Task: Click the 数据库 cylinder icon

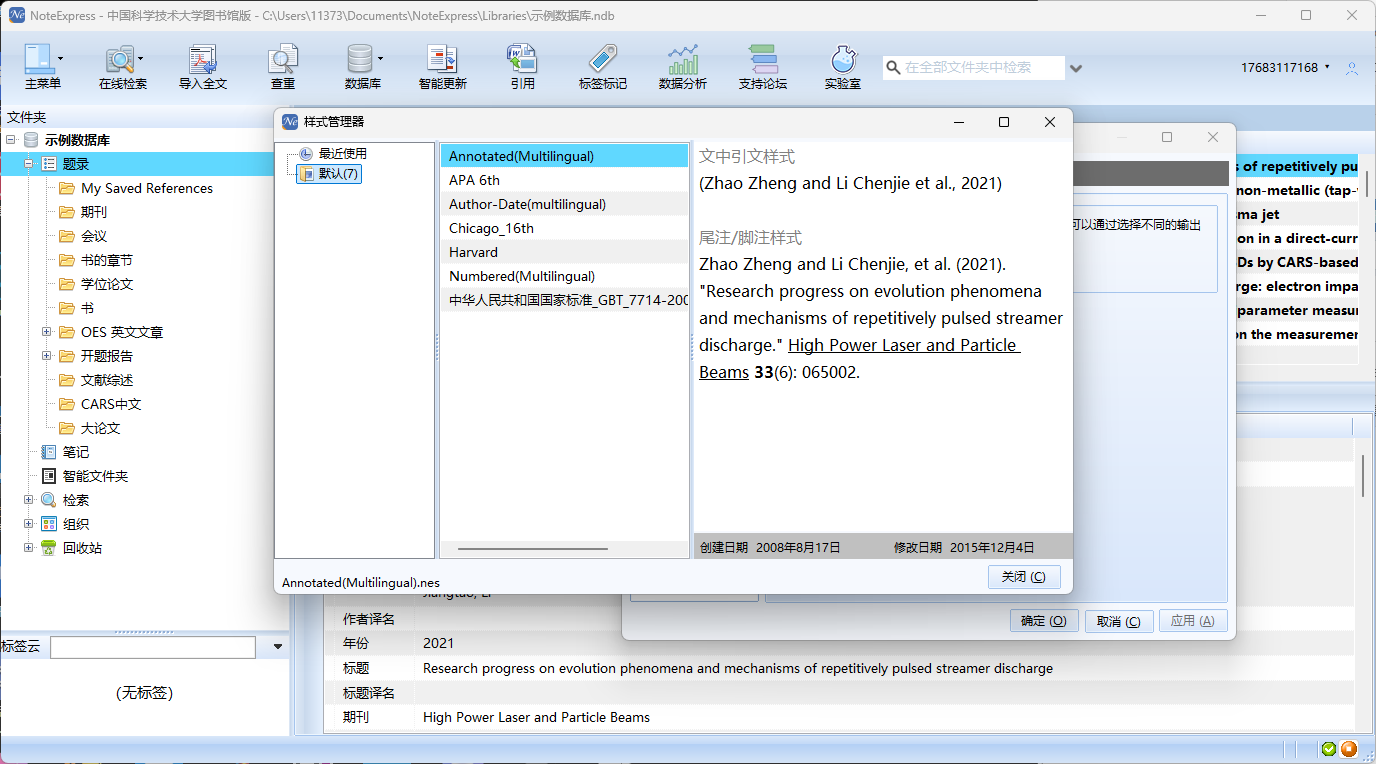Action: 359,58
